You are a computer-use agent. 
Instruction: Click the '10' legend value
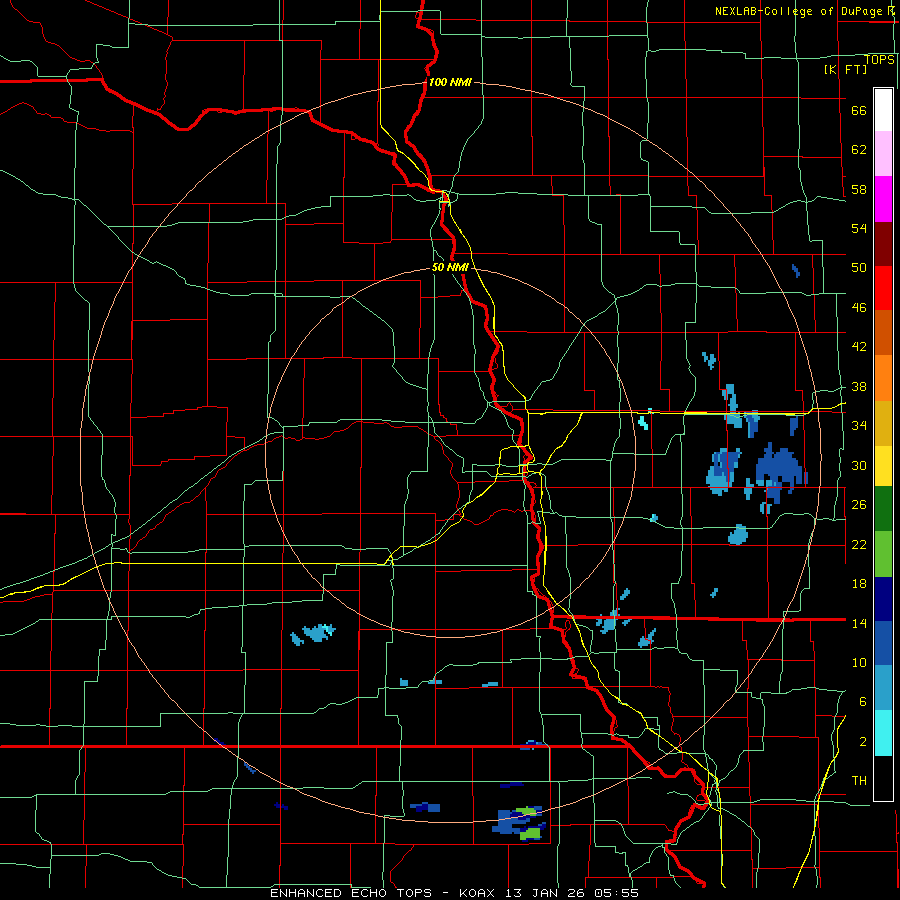[x=859, y=663]
